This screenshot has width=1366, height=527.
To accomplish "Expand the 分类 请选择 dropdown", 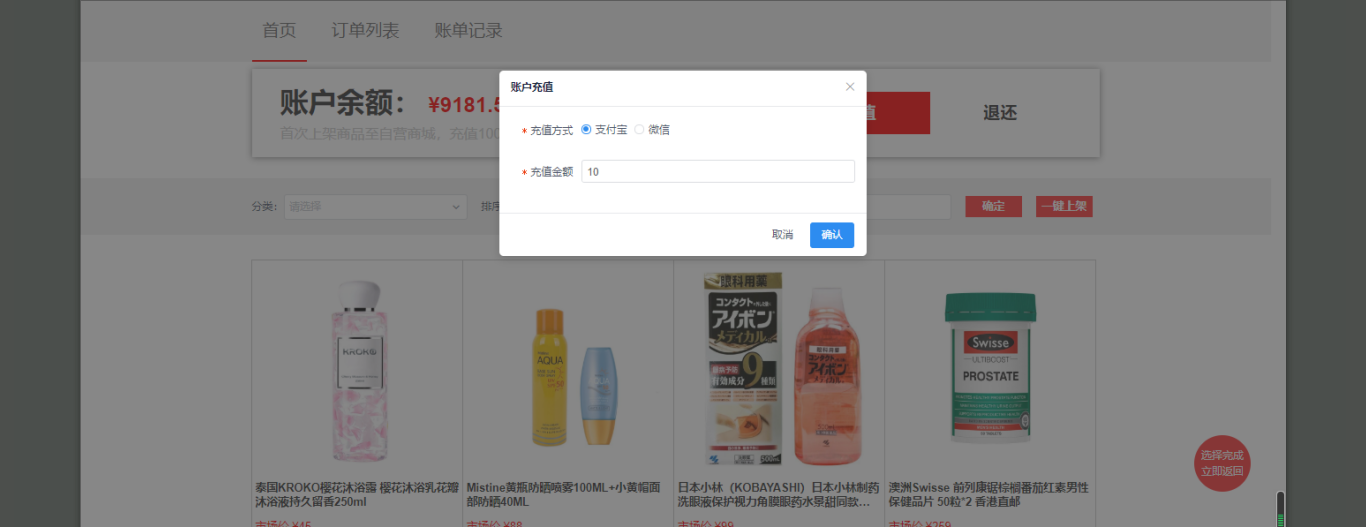I will point(375,207).
